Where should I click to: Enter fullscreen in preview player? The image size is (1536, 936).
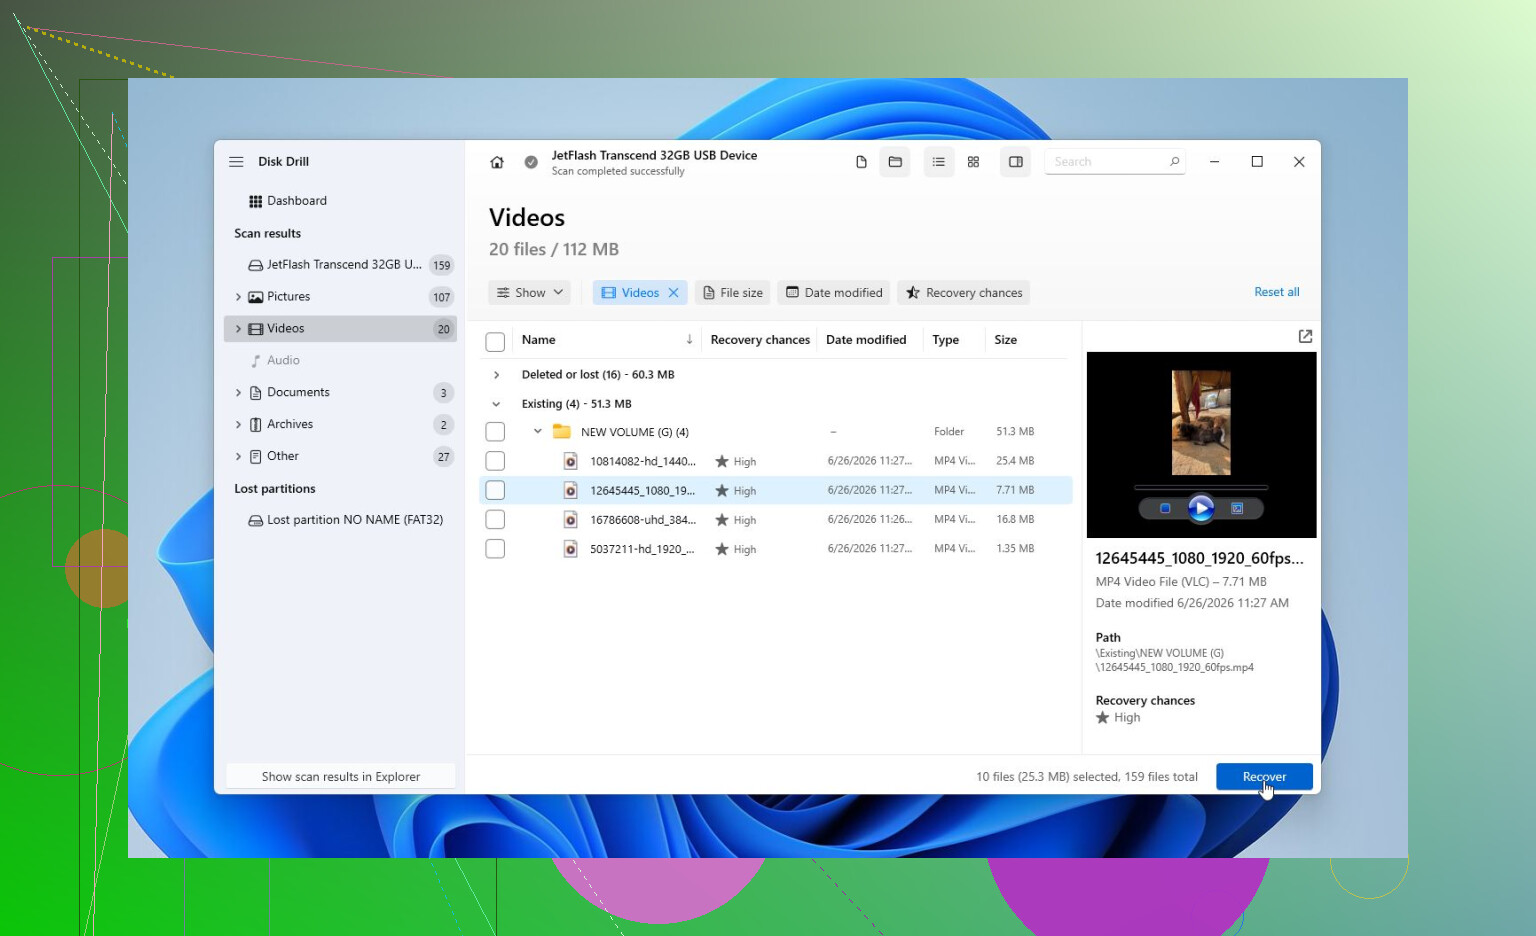pyautogui.click(x=1237, y=509)
